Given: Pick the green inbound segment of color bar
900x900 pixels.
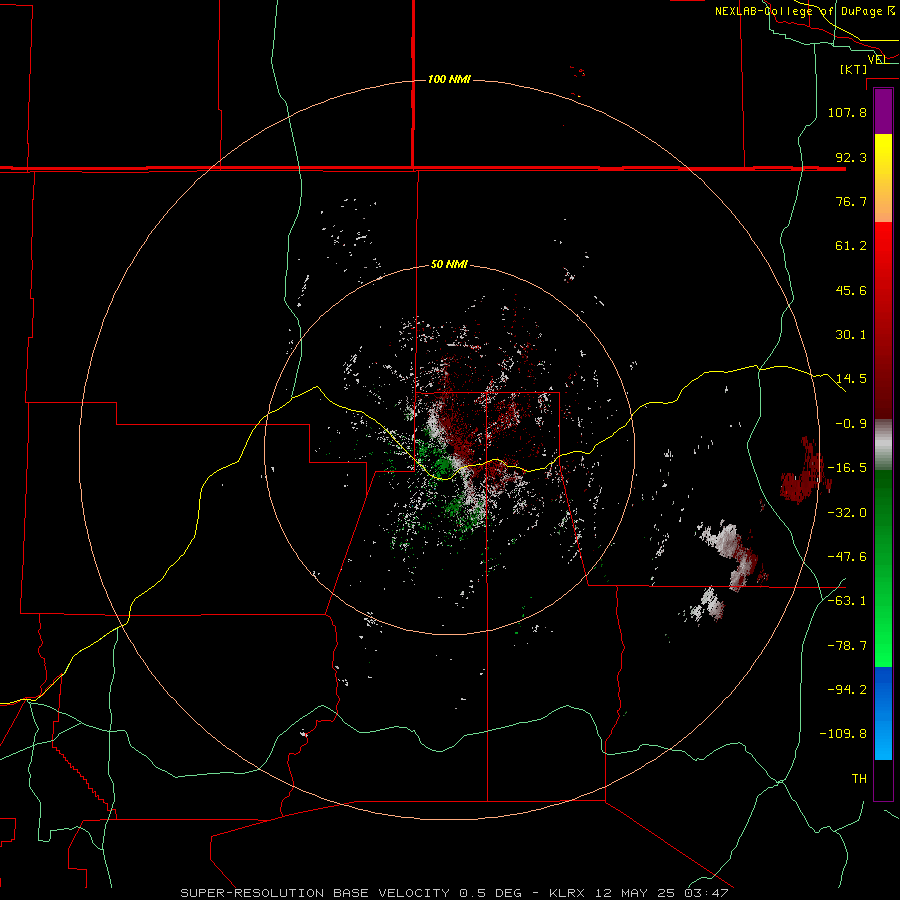Looking at the screenshot, I should tap(883, 568).
